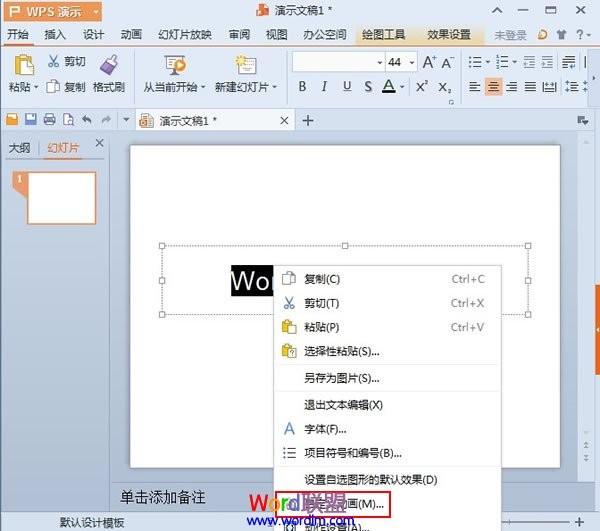Toggle Italic formatting

(324, 87)
